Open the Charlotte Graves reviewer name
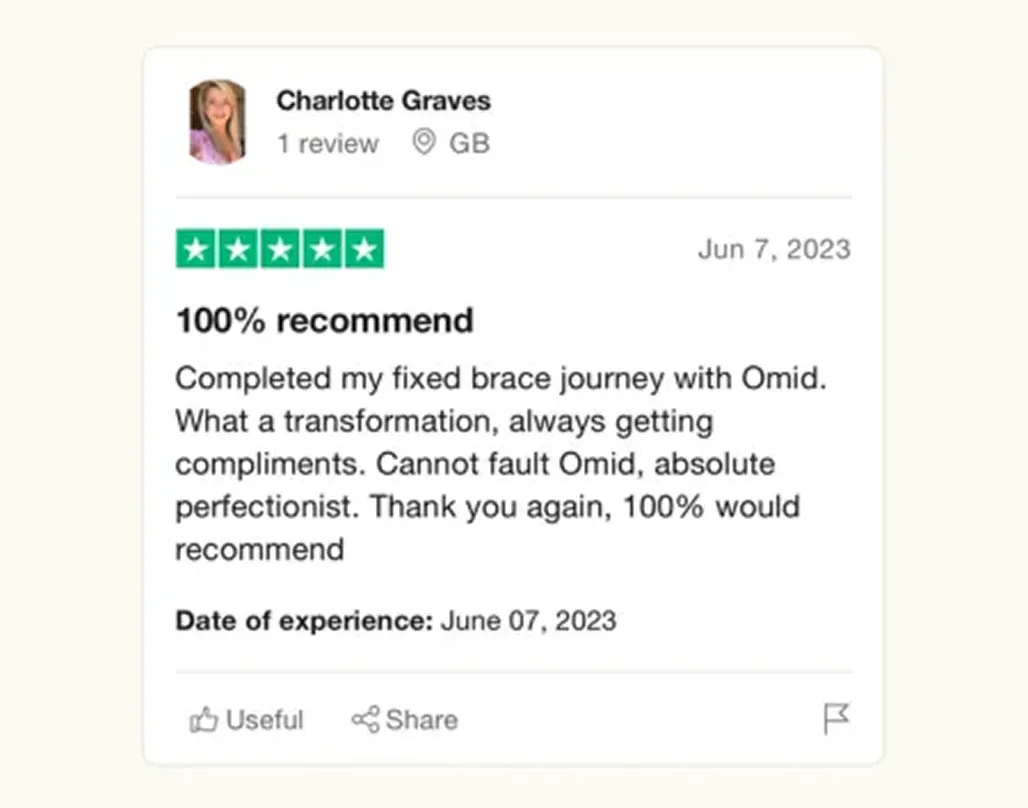 point(384,100)
